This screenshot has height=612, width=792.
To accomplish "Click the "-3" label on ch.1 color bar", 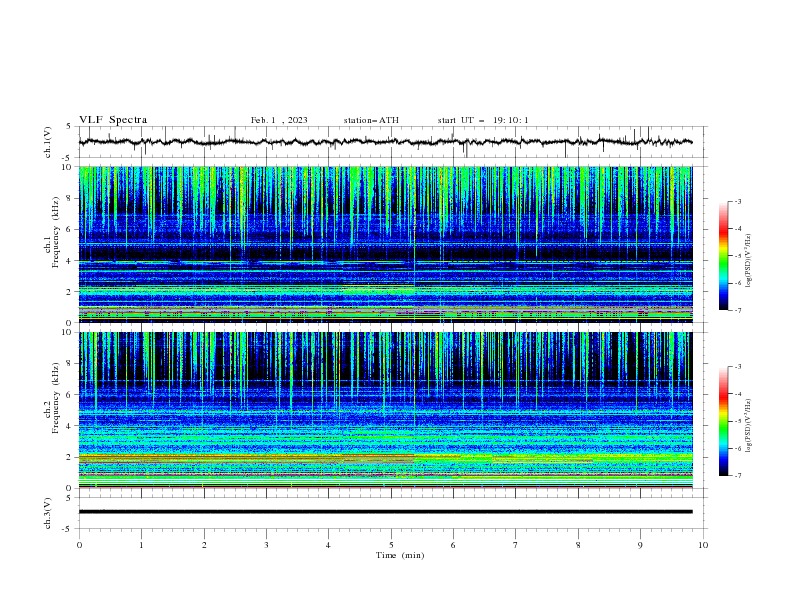I will pyautogui.click(x=738, y=201).
